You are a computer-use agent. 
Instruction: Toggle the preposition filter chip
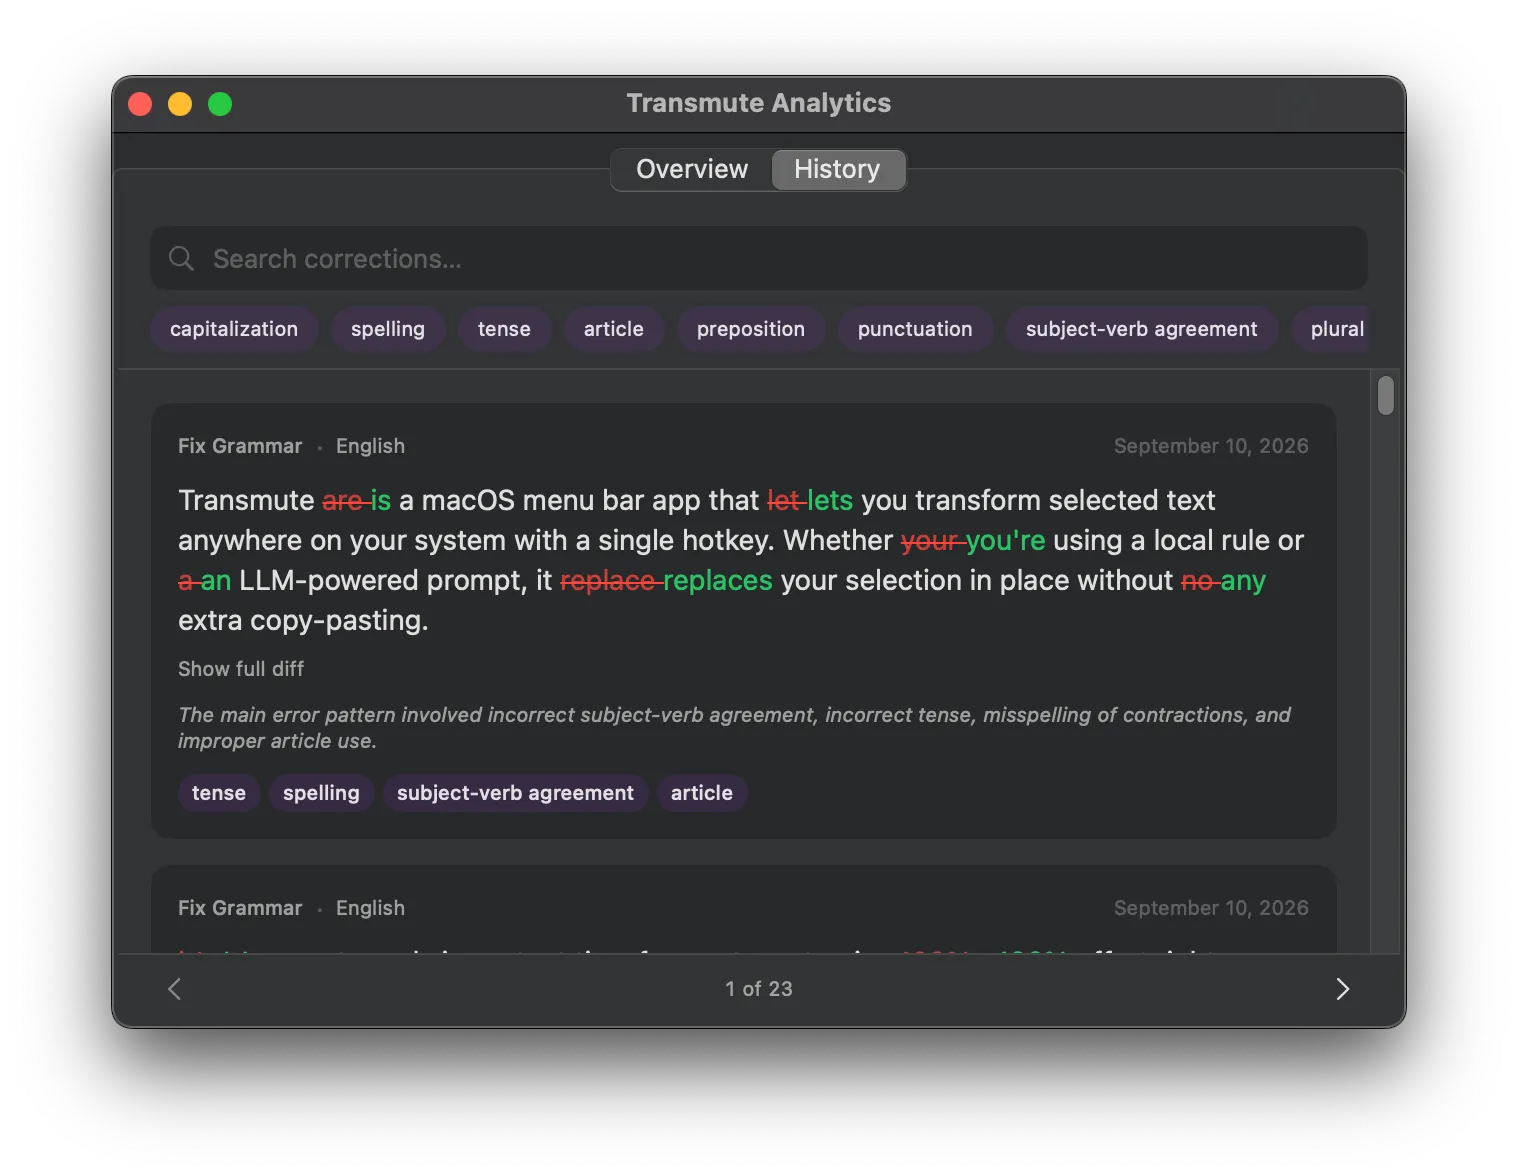pos(751,329)
